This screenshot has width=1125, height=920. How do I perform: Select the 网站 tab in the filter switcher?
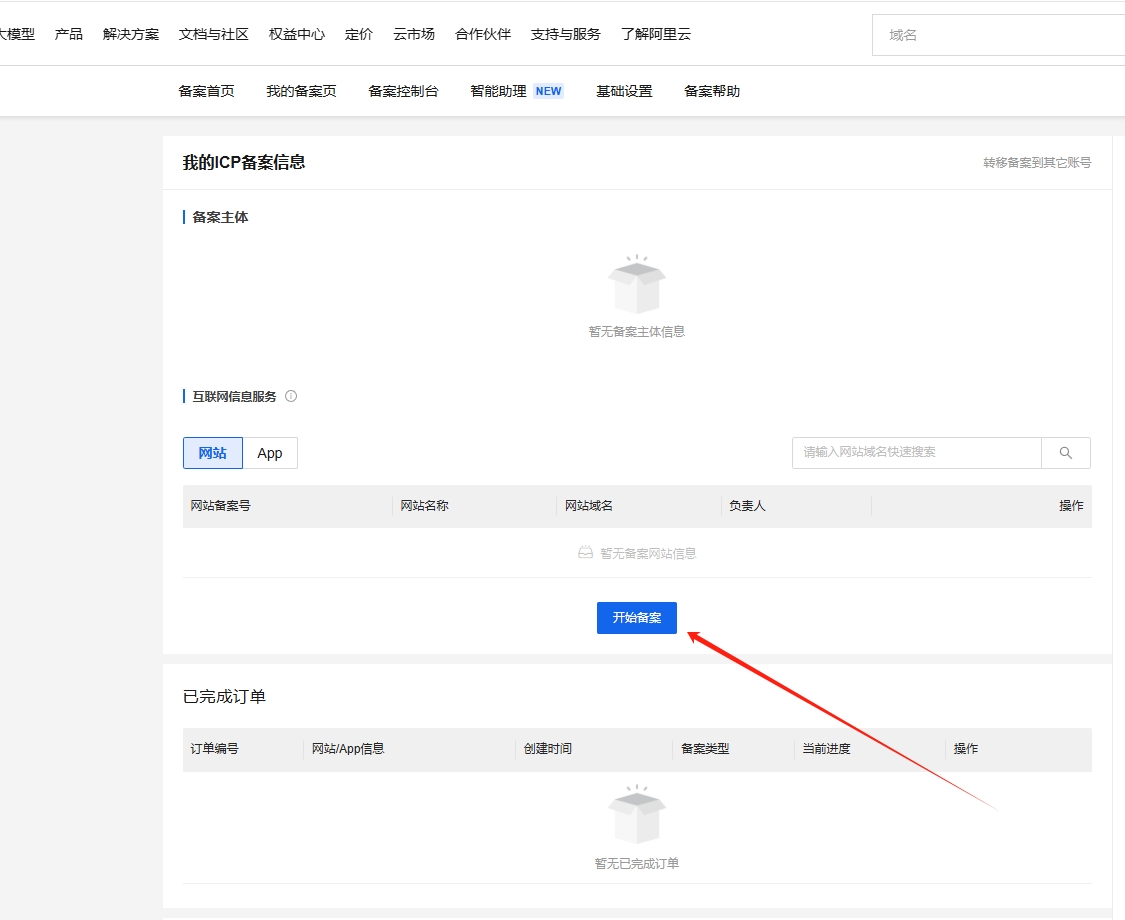point(211,453)
